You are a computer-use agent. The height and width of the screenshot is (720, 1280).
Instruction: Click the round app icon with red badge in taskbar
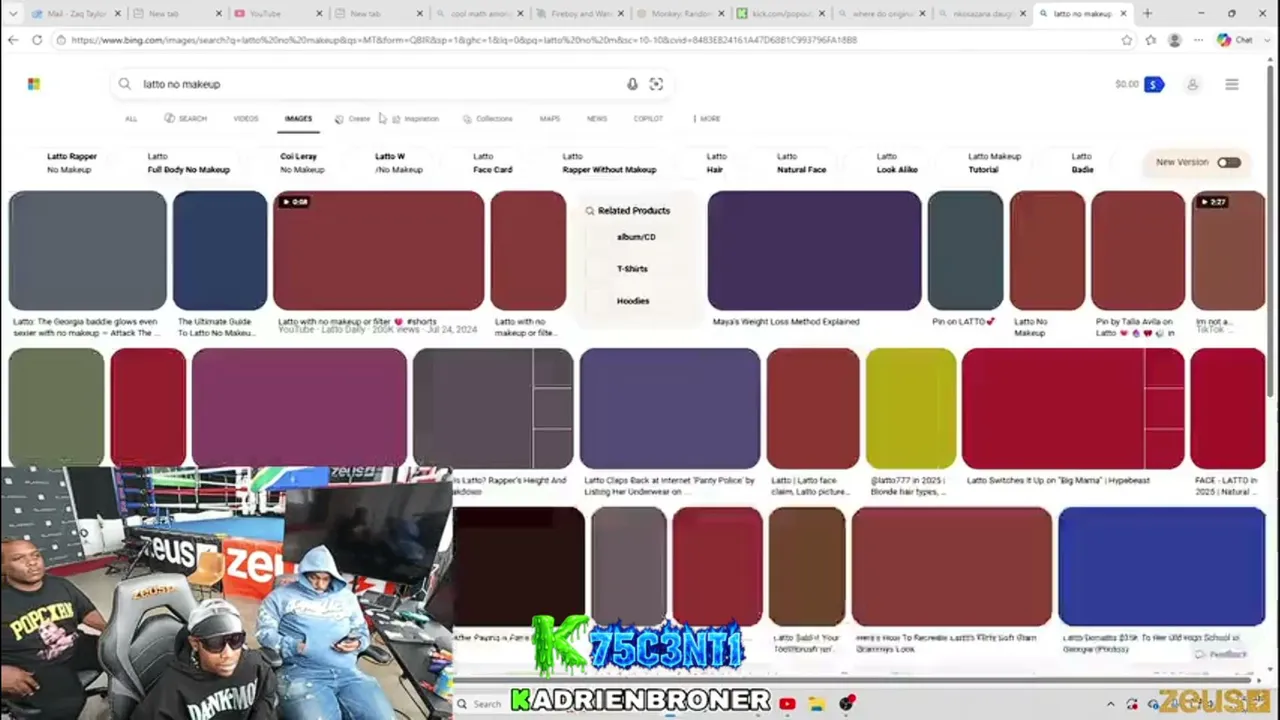(x=848, y=704)
